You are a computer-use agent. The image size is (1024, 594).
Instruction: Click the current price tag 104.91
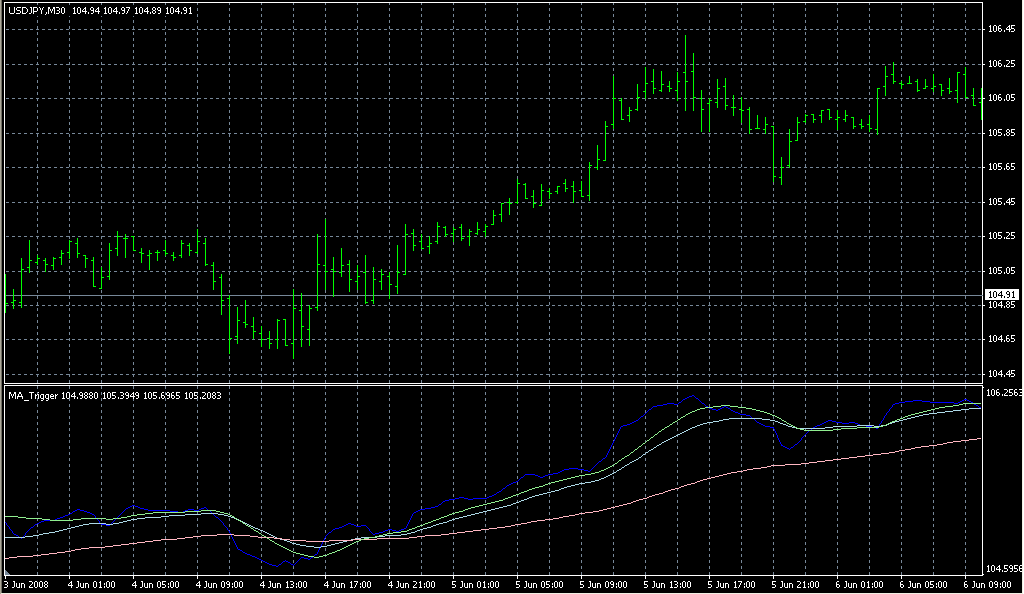[1001, 295]
